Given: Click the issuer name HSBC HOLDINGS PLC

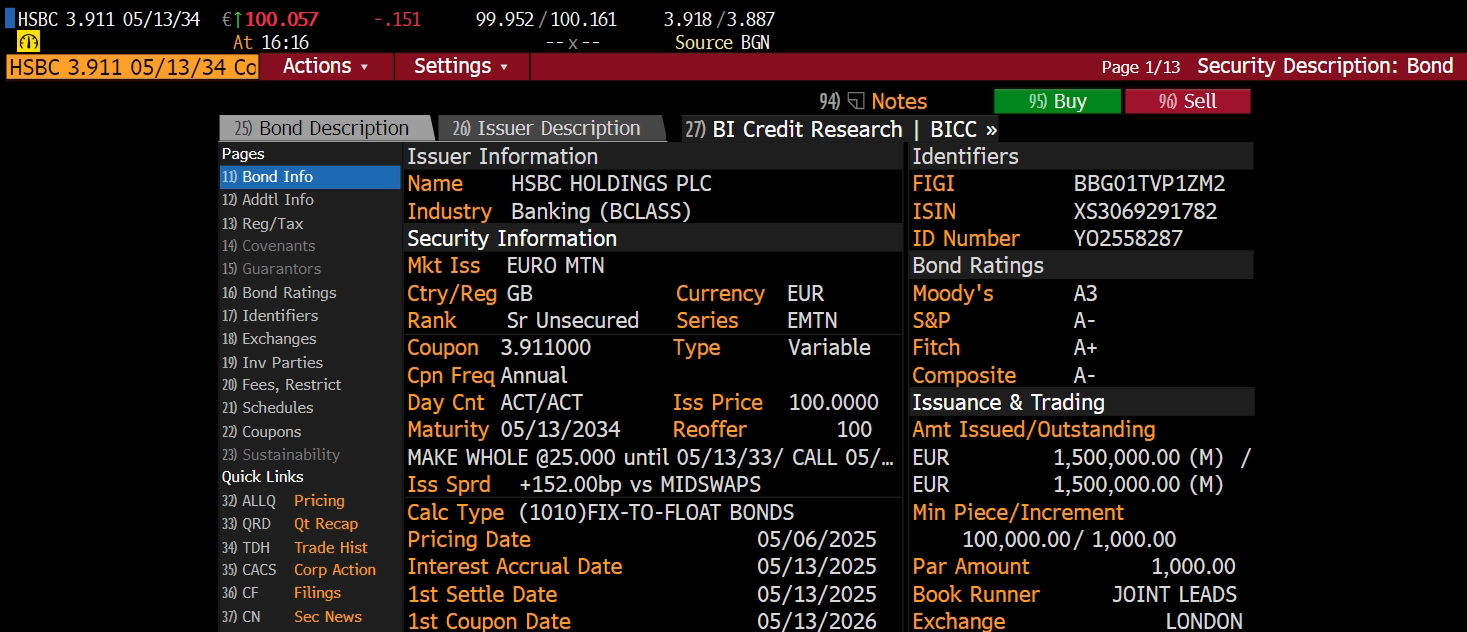Looking at the screenshot, I should click(x=611, y=184).
